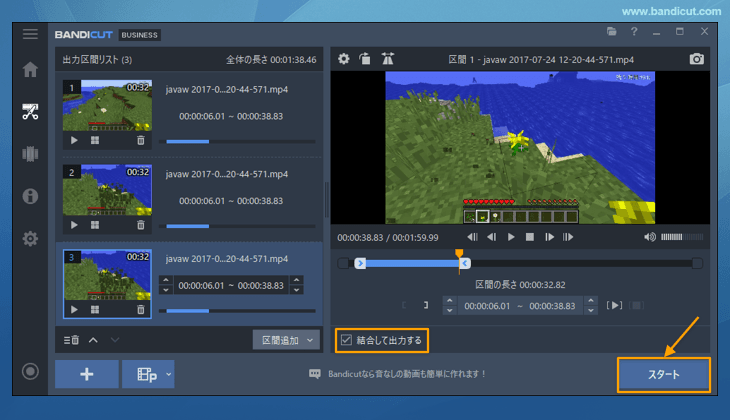Split segment 3 with the grid icon
The image size is (730, 420).
pyautogui.click(x=95, y=310)
